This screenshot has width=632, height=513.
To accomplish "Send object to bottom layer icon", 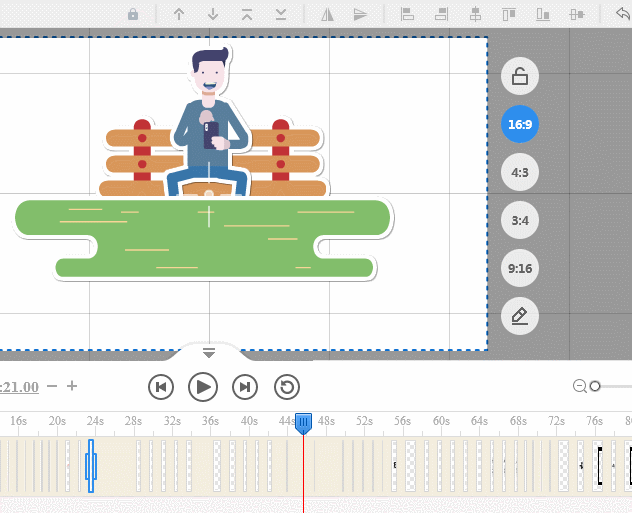I will pos(281,15).
